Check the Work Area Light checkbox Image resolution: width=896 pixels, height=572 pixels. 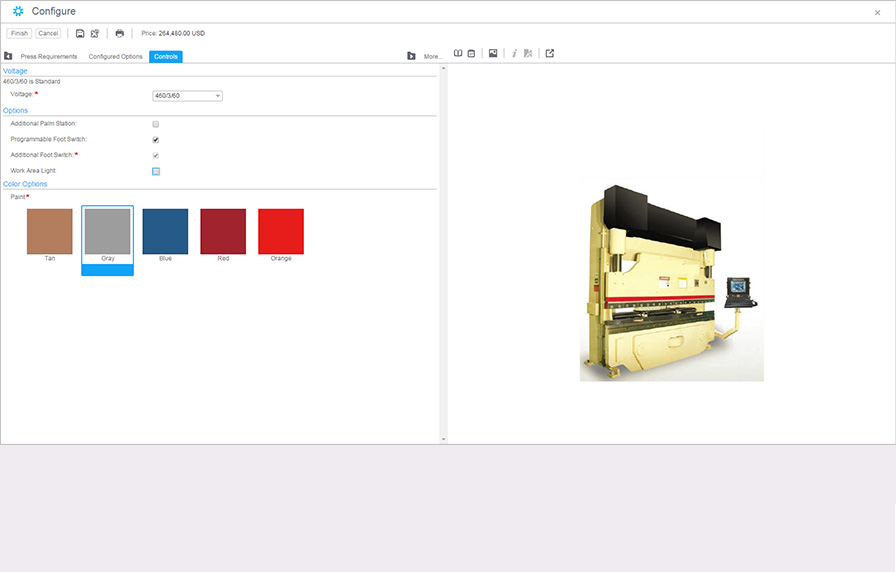point(156,171)
